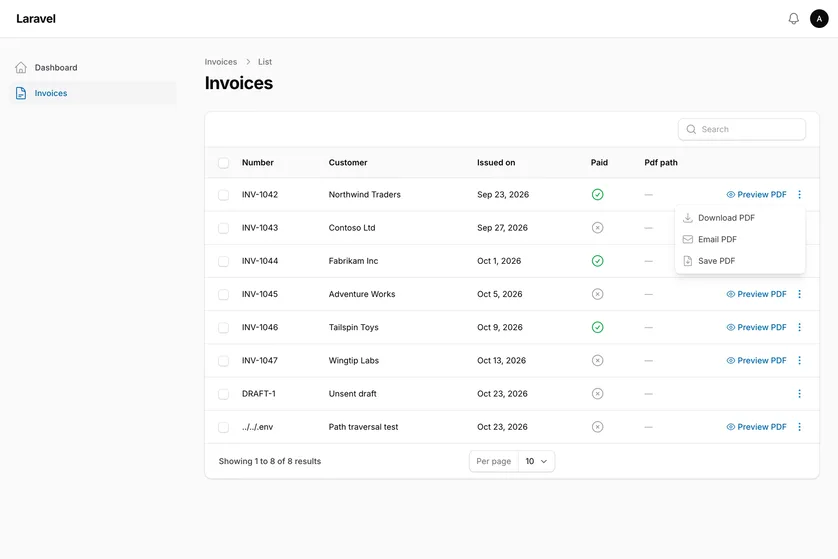Viewport: 838px width, 559px height.
Task: Click the paid check icon for INV-1042
Action: click(x=598, y=195)
